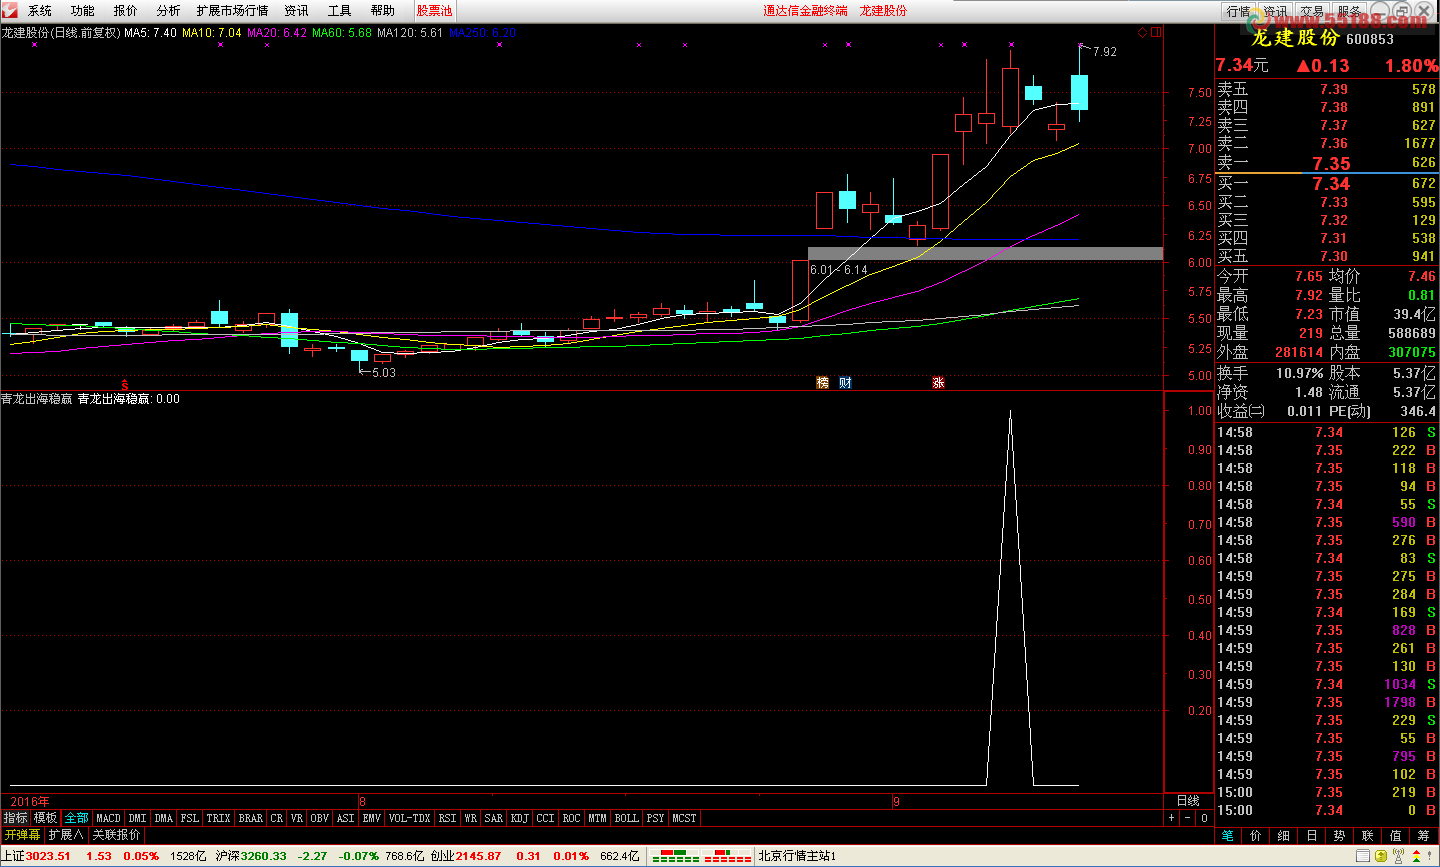Switch indicator to ROC
1440x867 pixels.
(572, 818)
